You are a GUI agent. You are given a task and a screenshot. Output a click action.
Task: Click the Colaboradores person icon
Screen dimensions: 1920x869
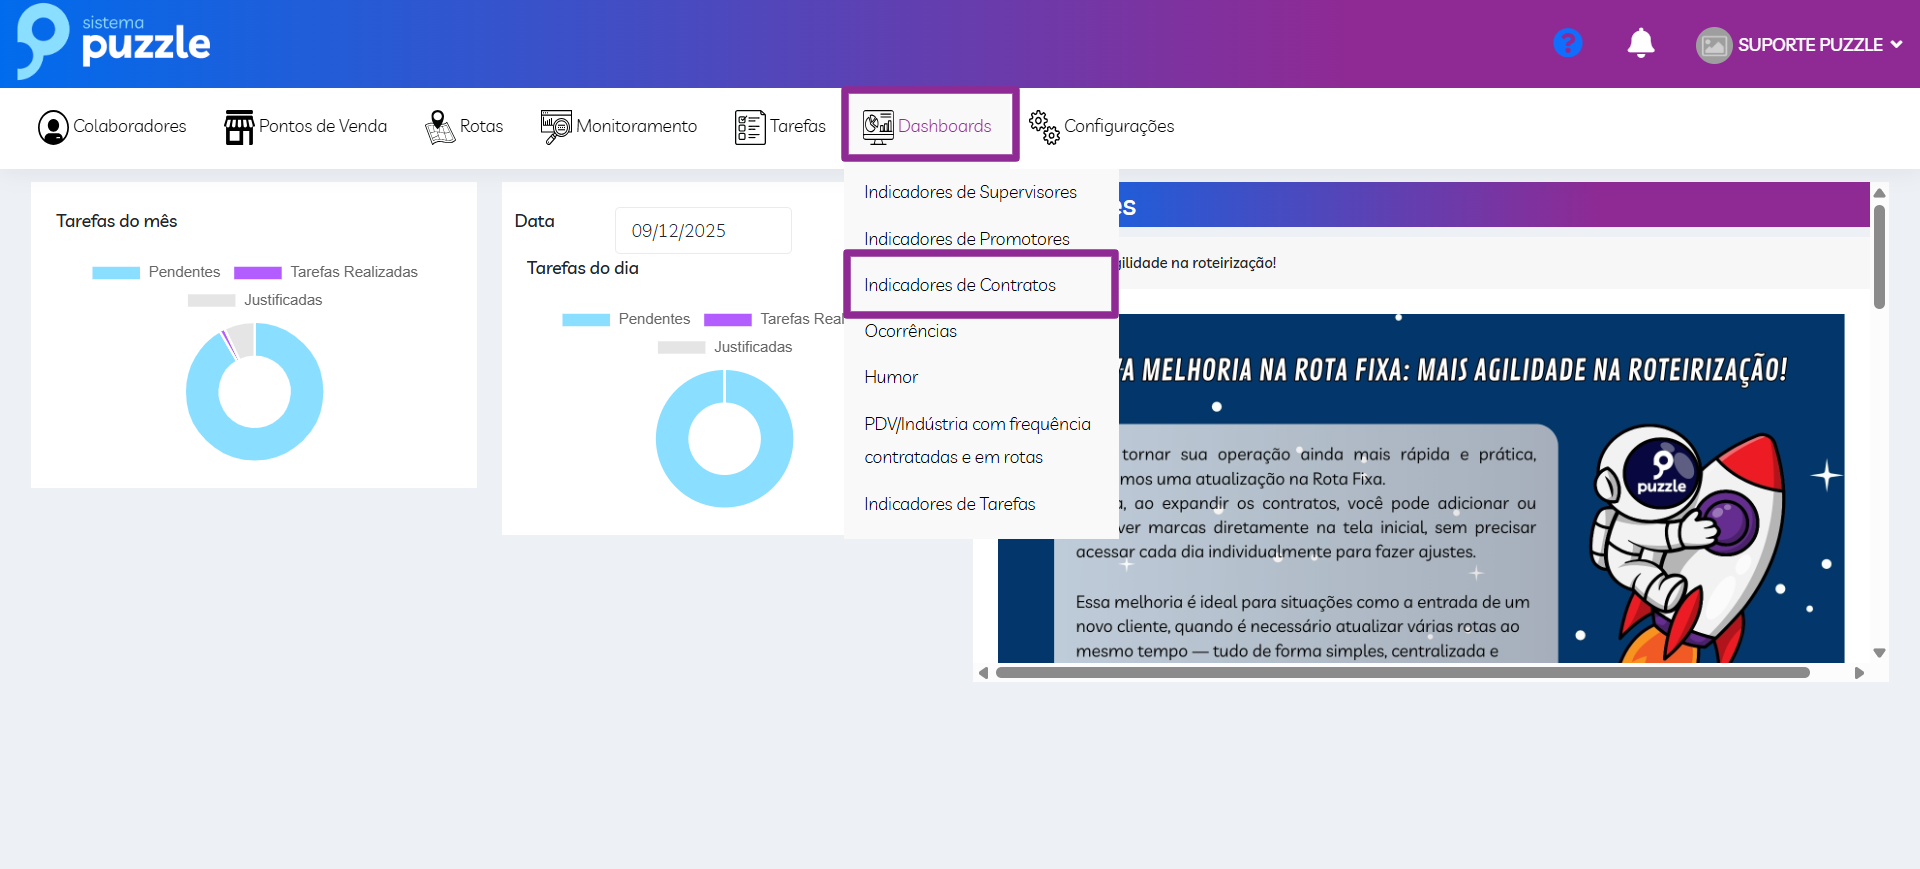[53, 127]
